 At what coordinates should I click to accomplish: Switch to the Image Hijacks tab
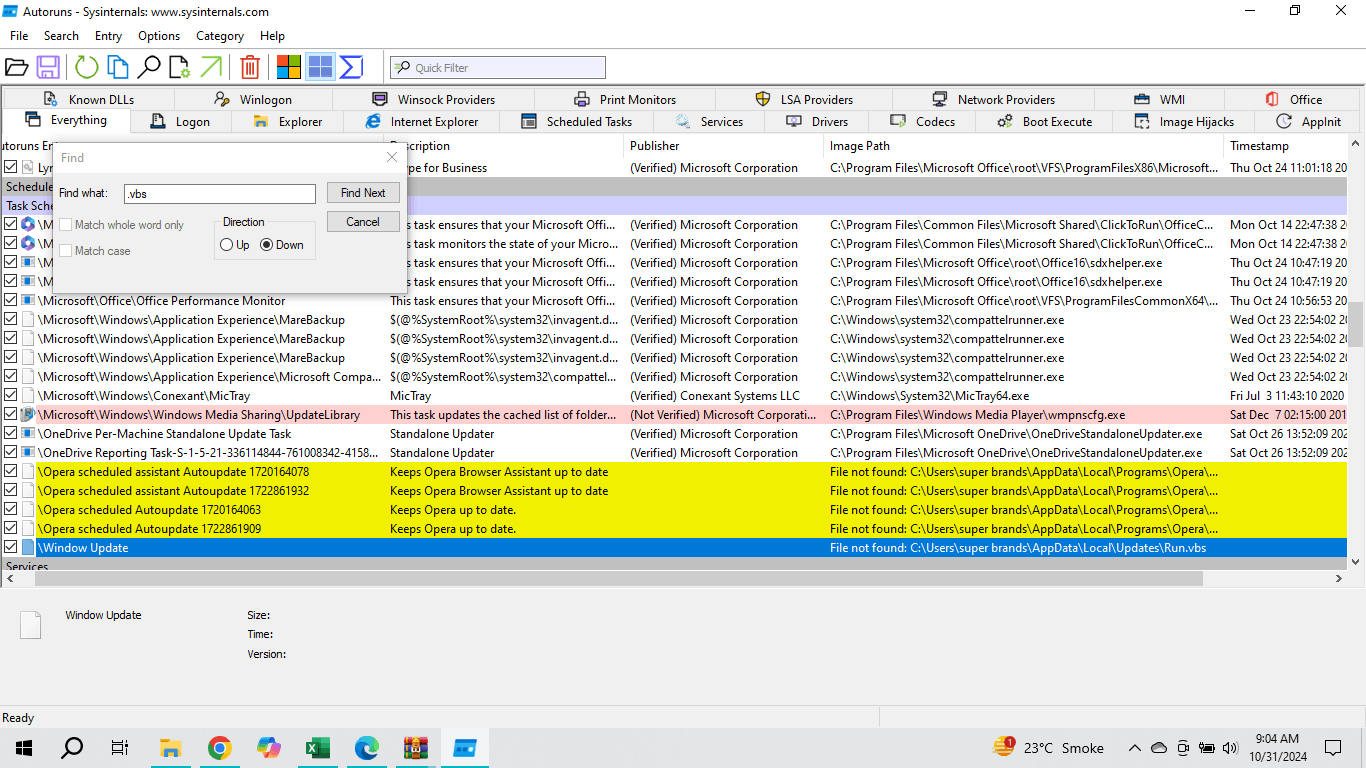(1184, 122)
